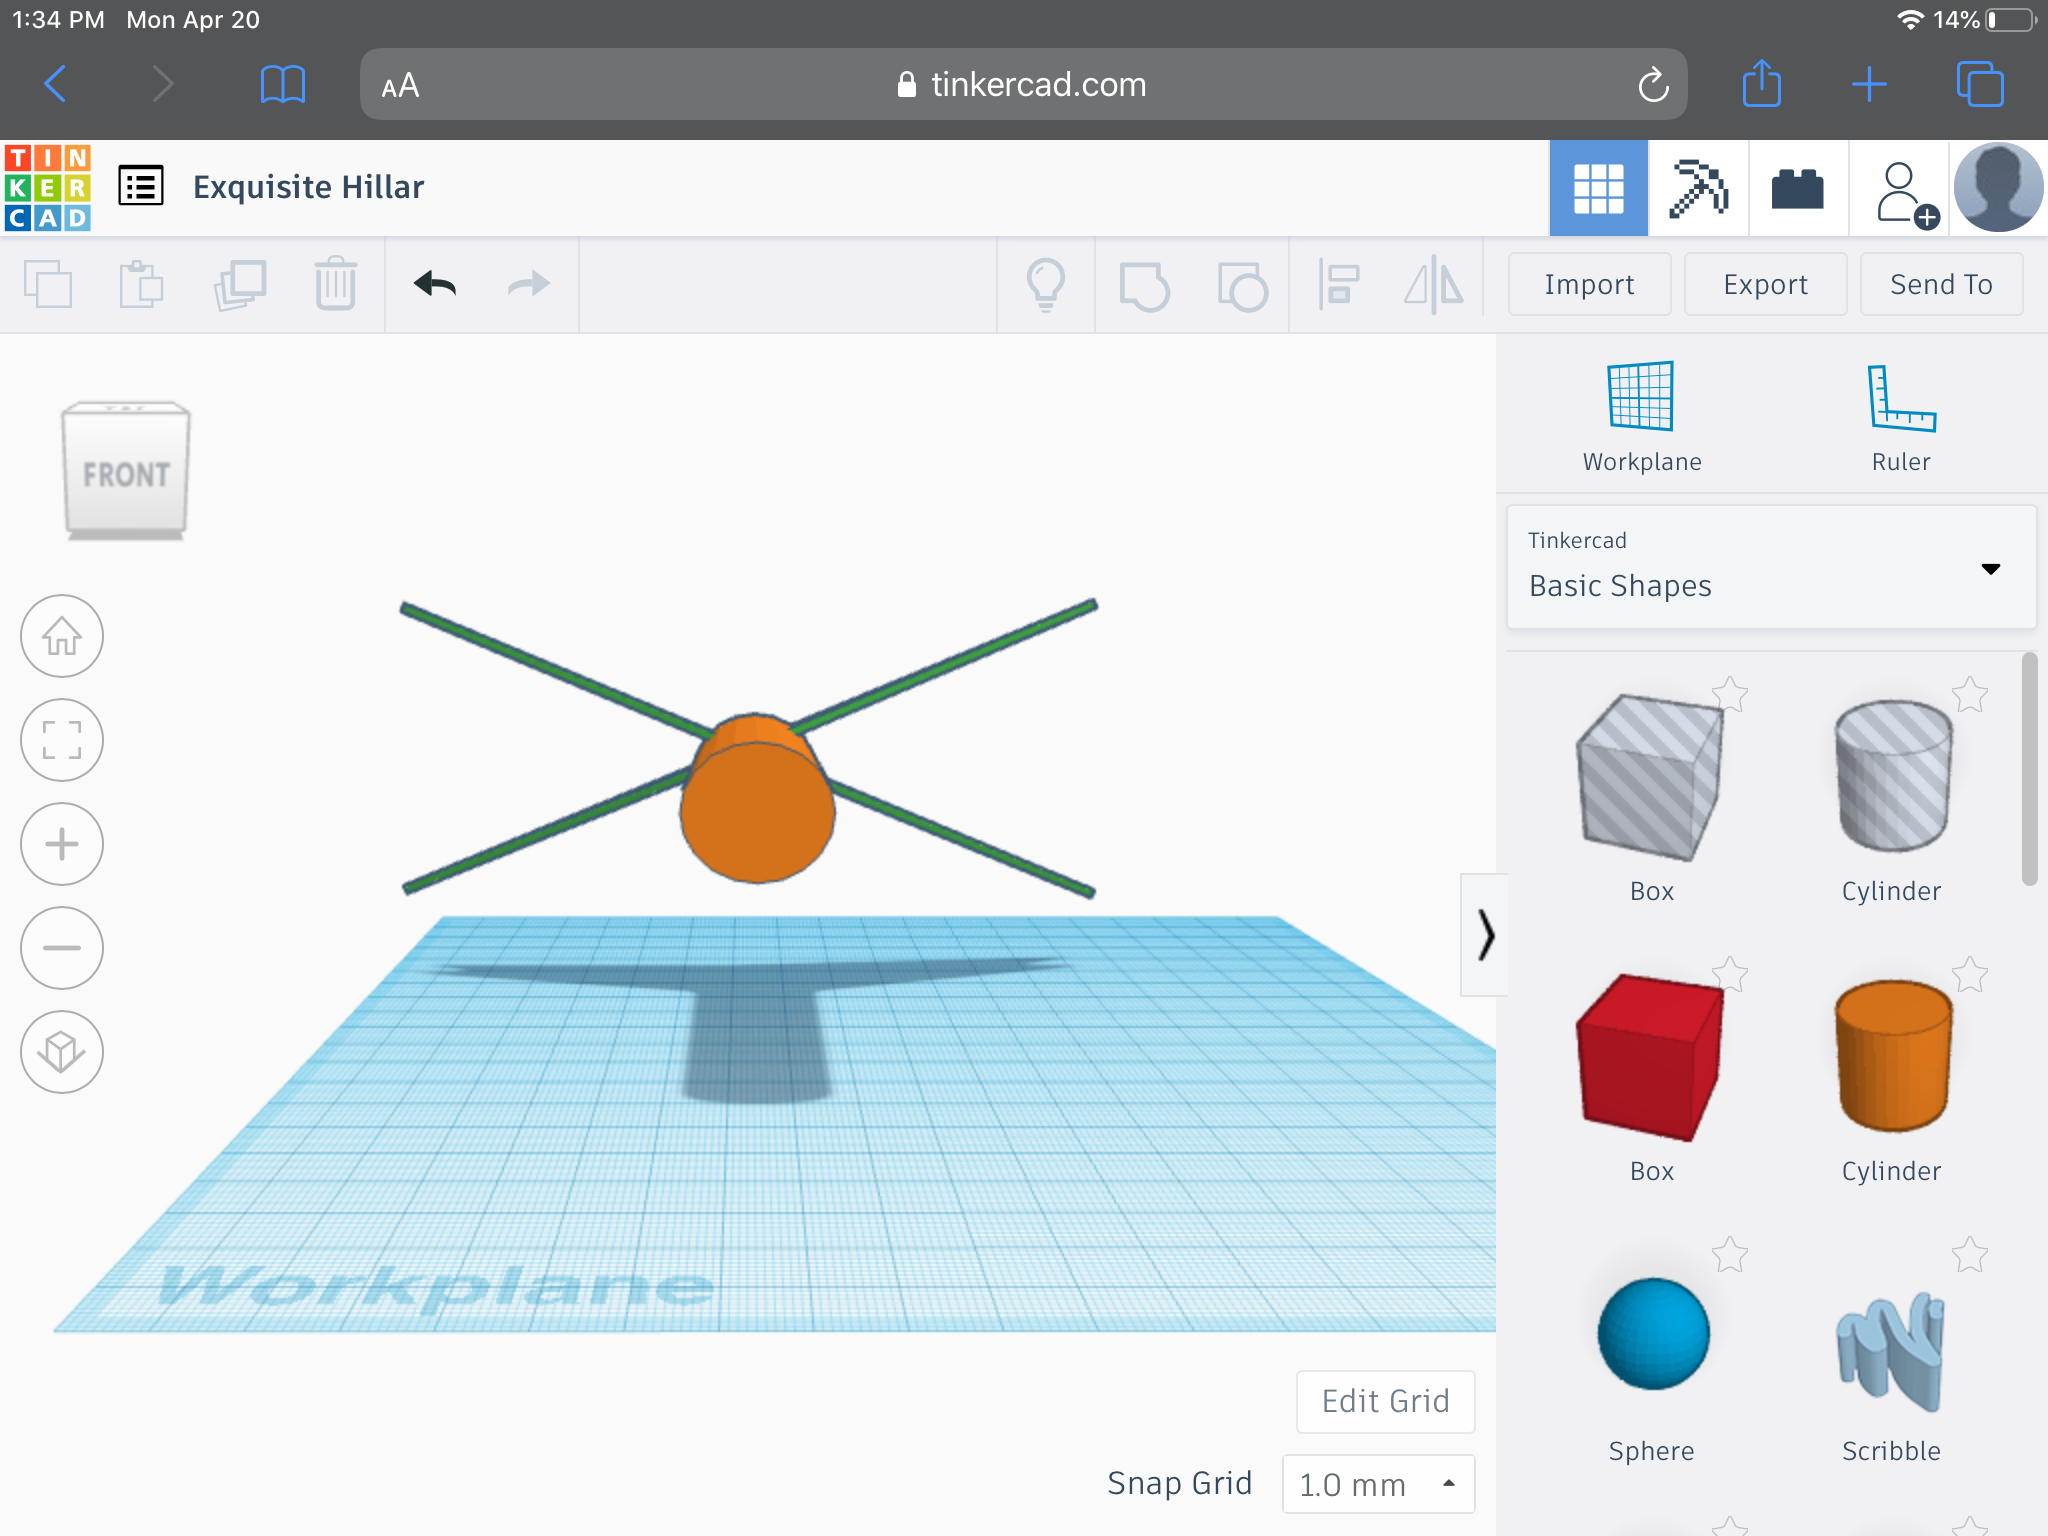Collapse the shapes panel with the chevron
2048x1536 pixels.
coord(1485,935)
